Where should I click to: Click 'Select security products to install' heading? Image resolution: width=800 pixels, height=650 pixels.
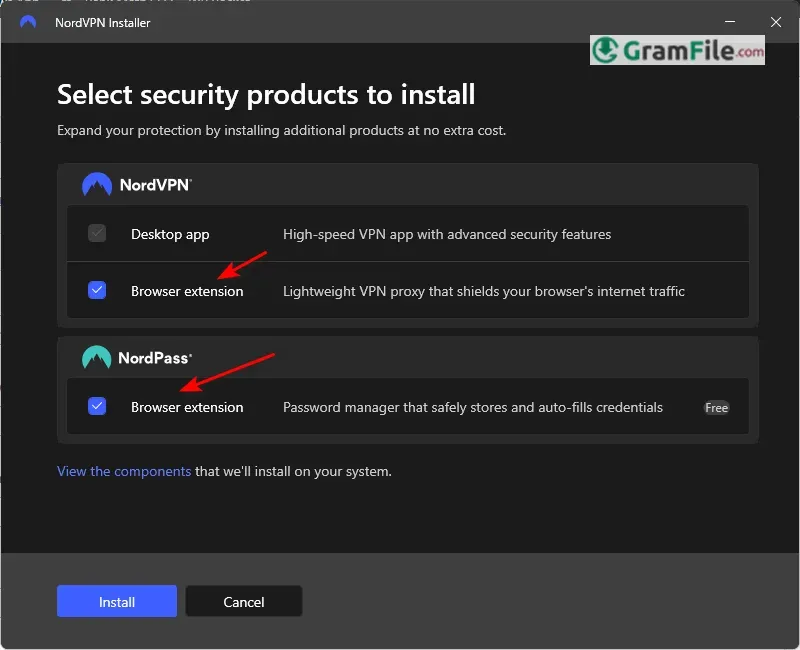tap(266, 94)
